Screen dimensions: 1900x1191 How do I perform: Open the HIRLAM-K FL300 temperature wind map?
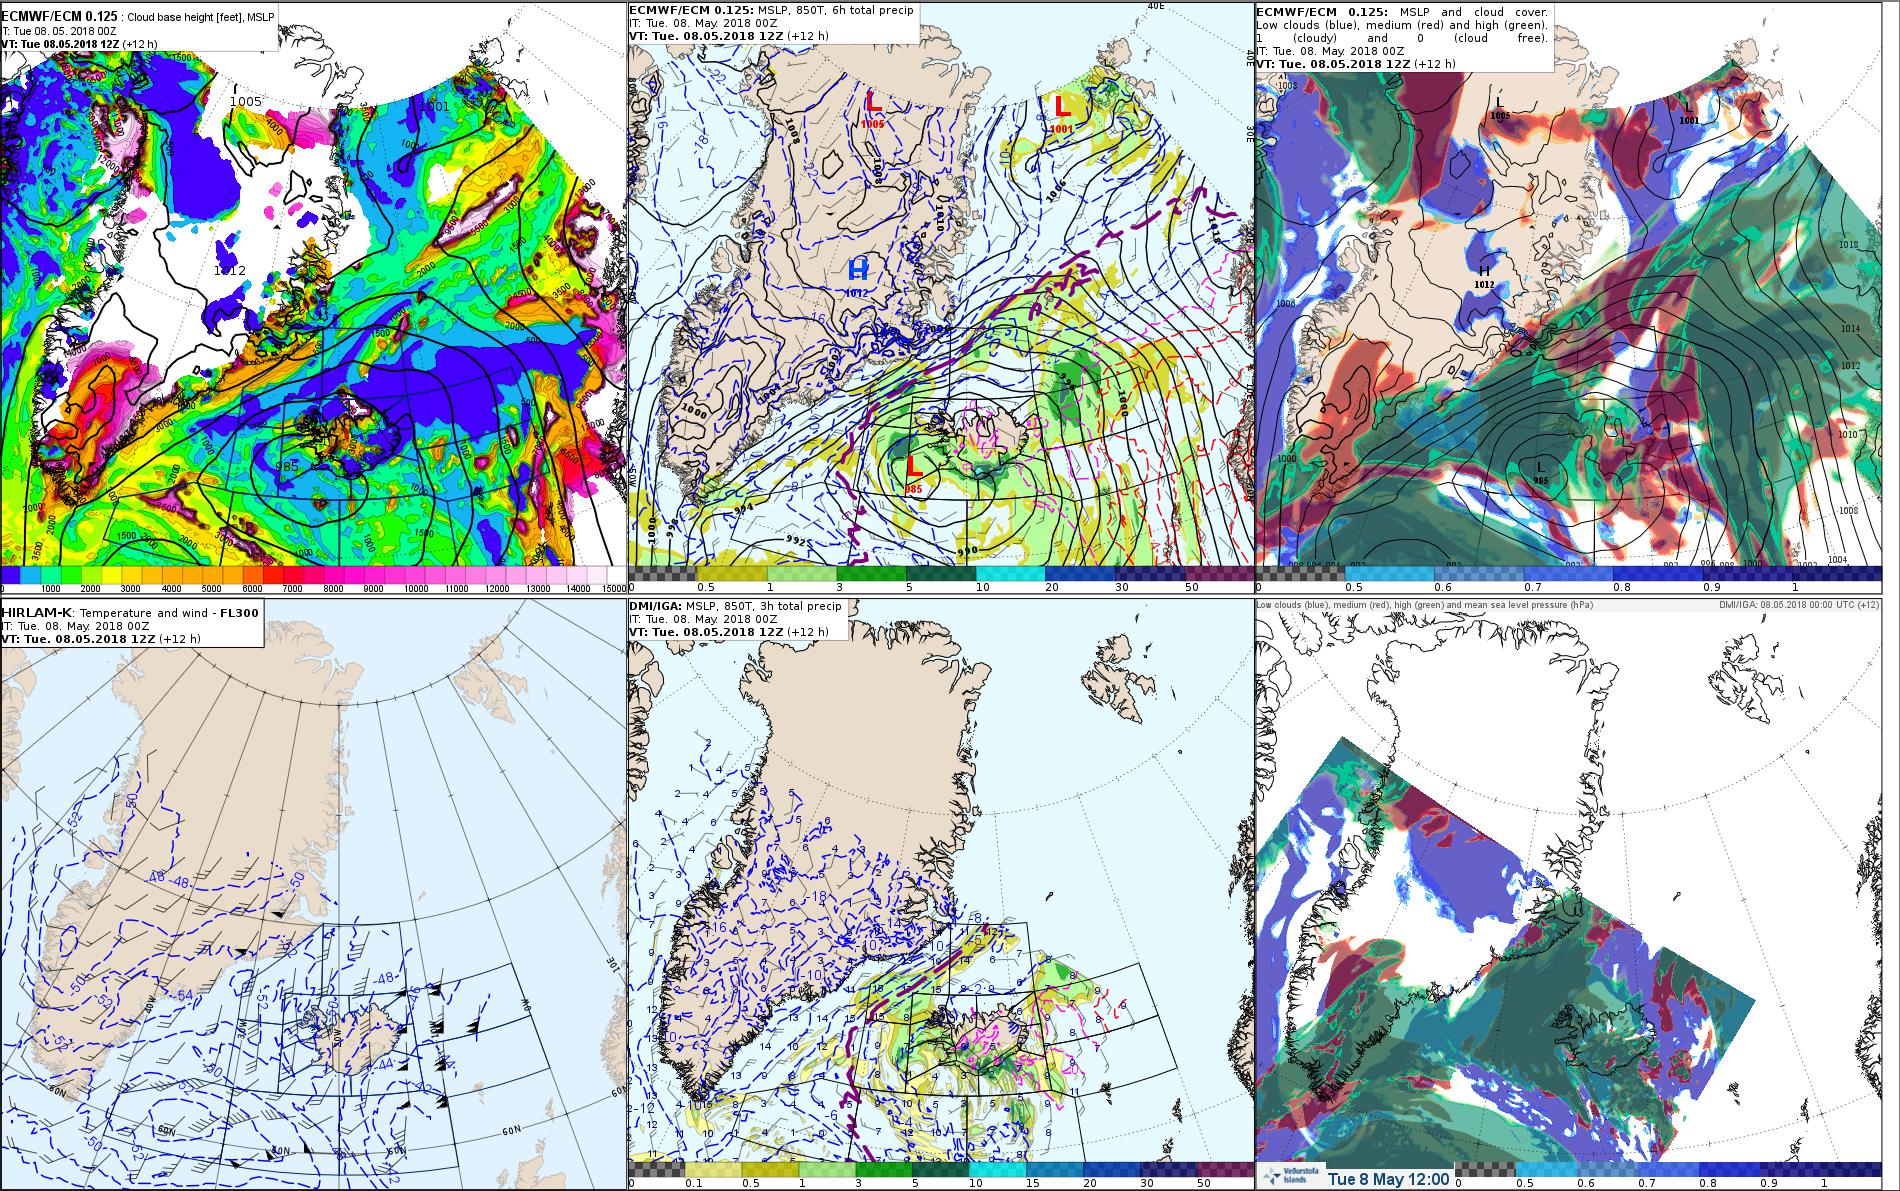pos(313,894)
